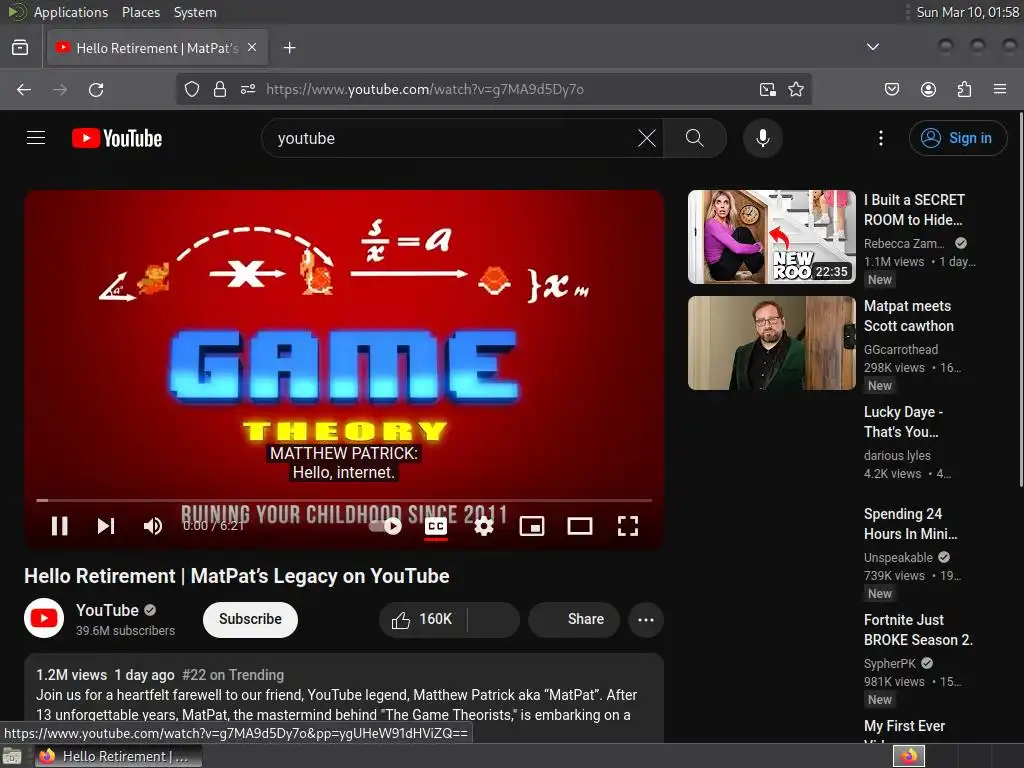Open Unspeakable channel name
Image resolution: width=1024 pixels, height=768 pixels.
[898, 558]
